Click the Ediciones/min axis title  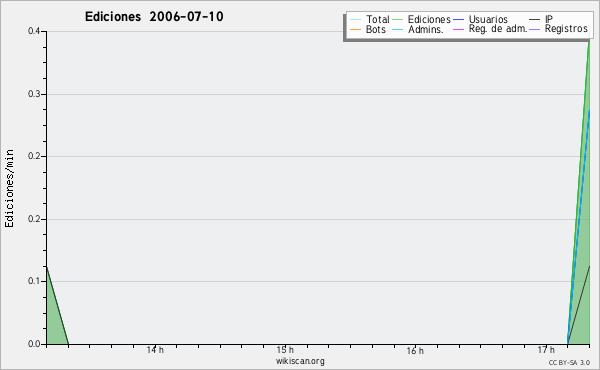(9, 188)
